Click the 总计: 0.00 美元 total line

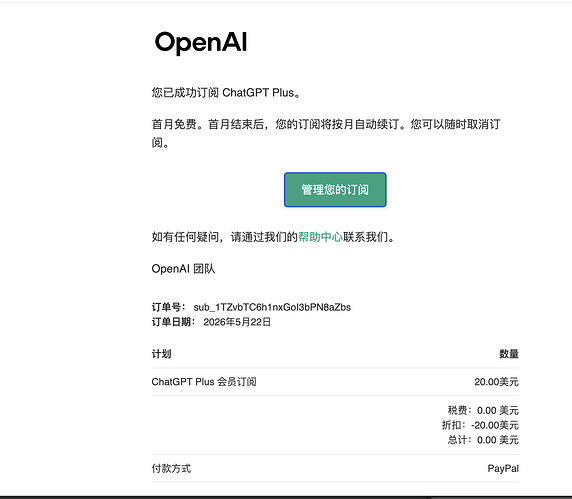coord(483,440)
